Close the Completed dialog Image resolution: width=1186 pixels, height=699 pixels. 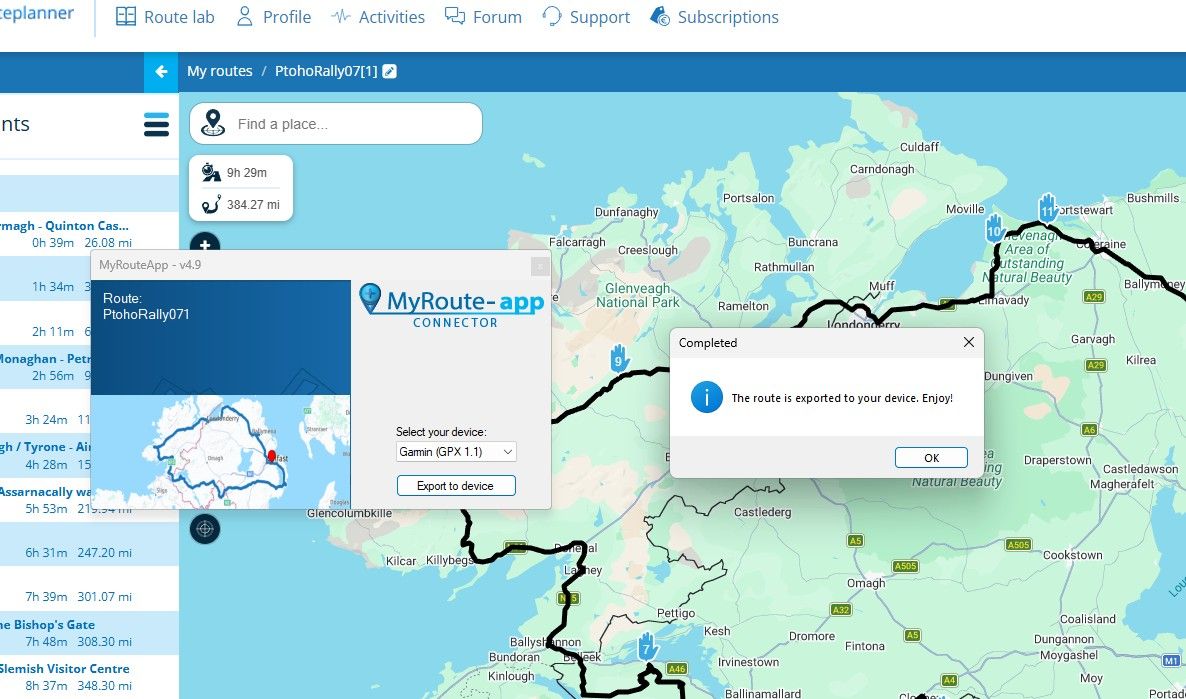pyautogui.click(x=968, y=343)
